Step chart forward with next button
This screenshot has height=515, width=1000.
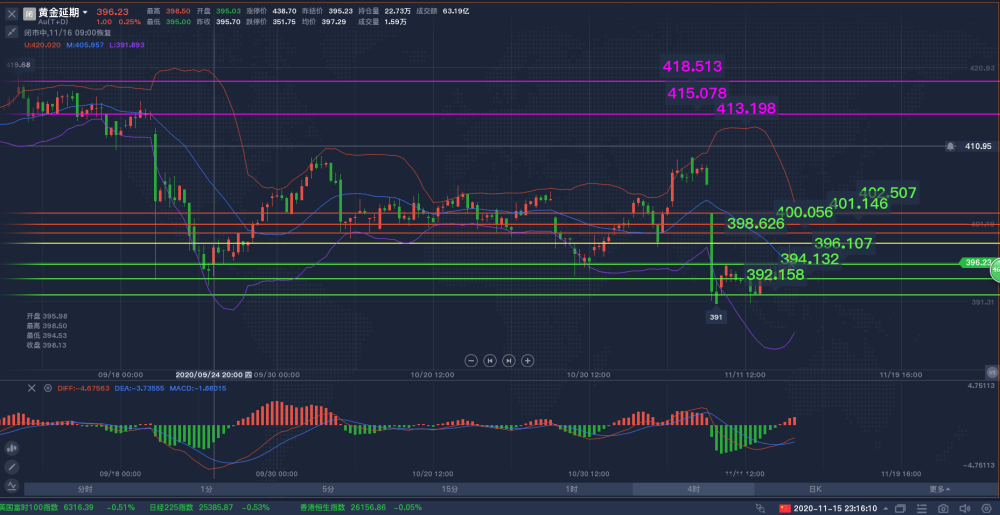(509, 360)
